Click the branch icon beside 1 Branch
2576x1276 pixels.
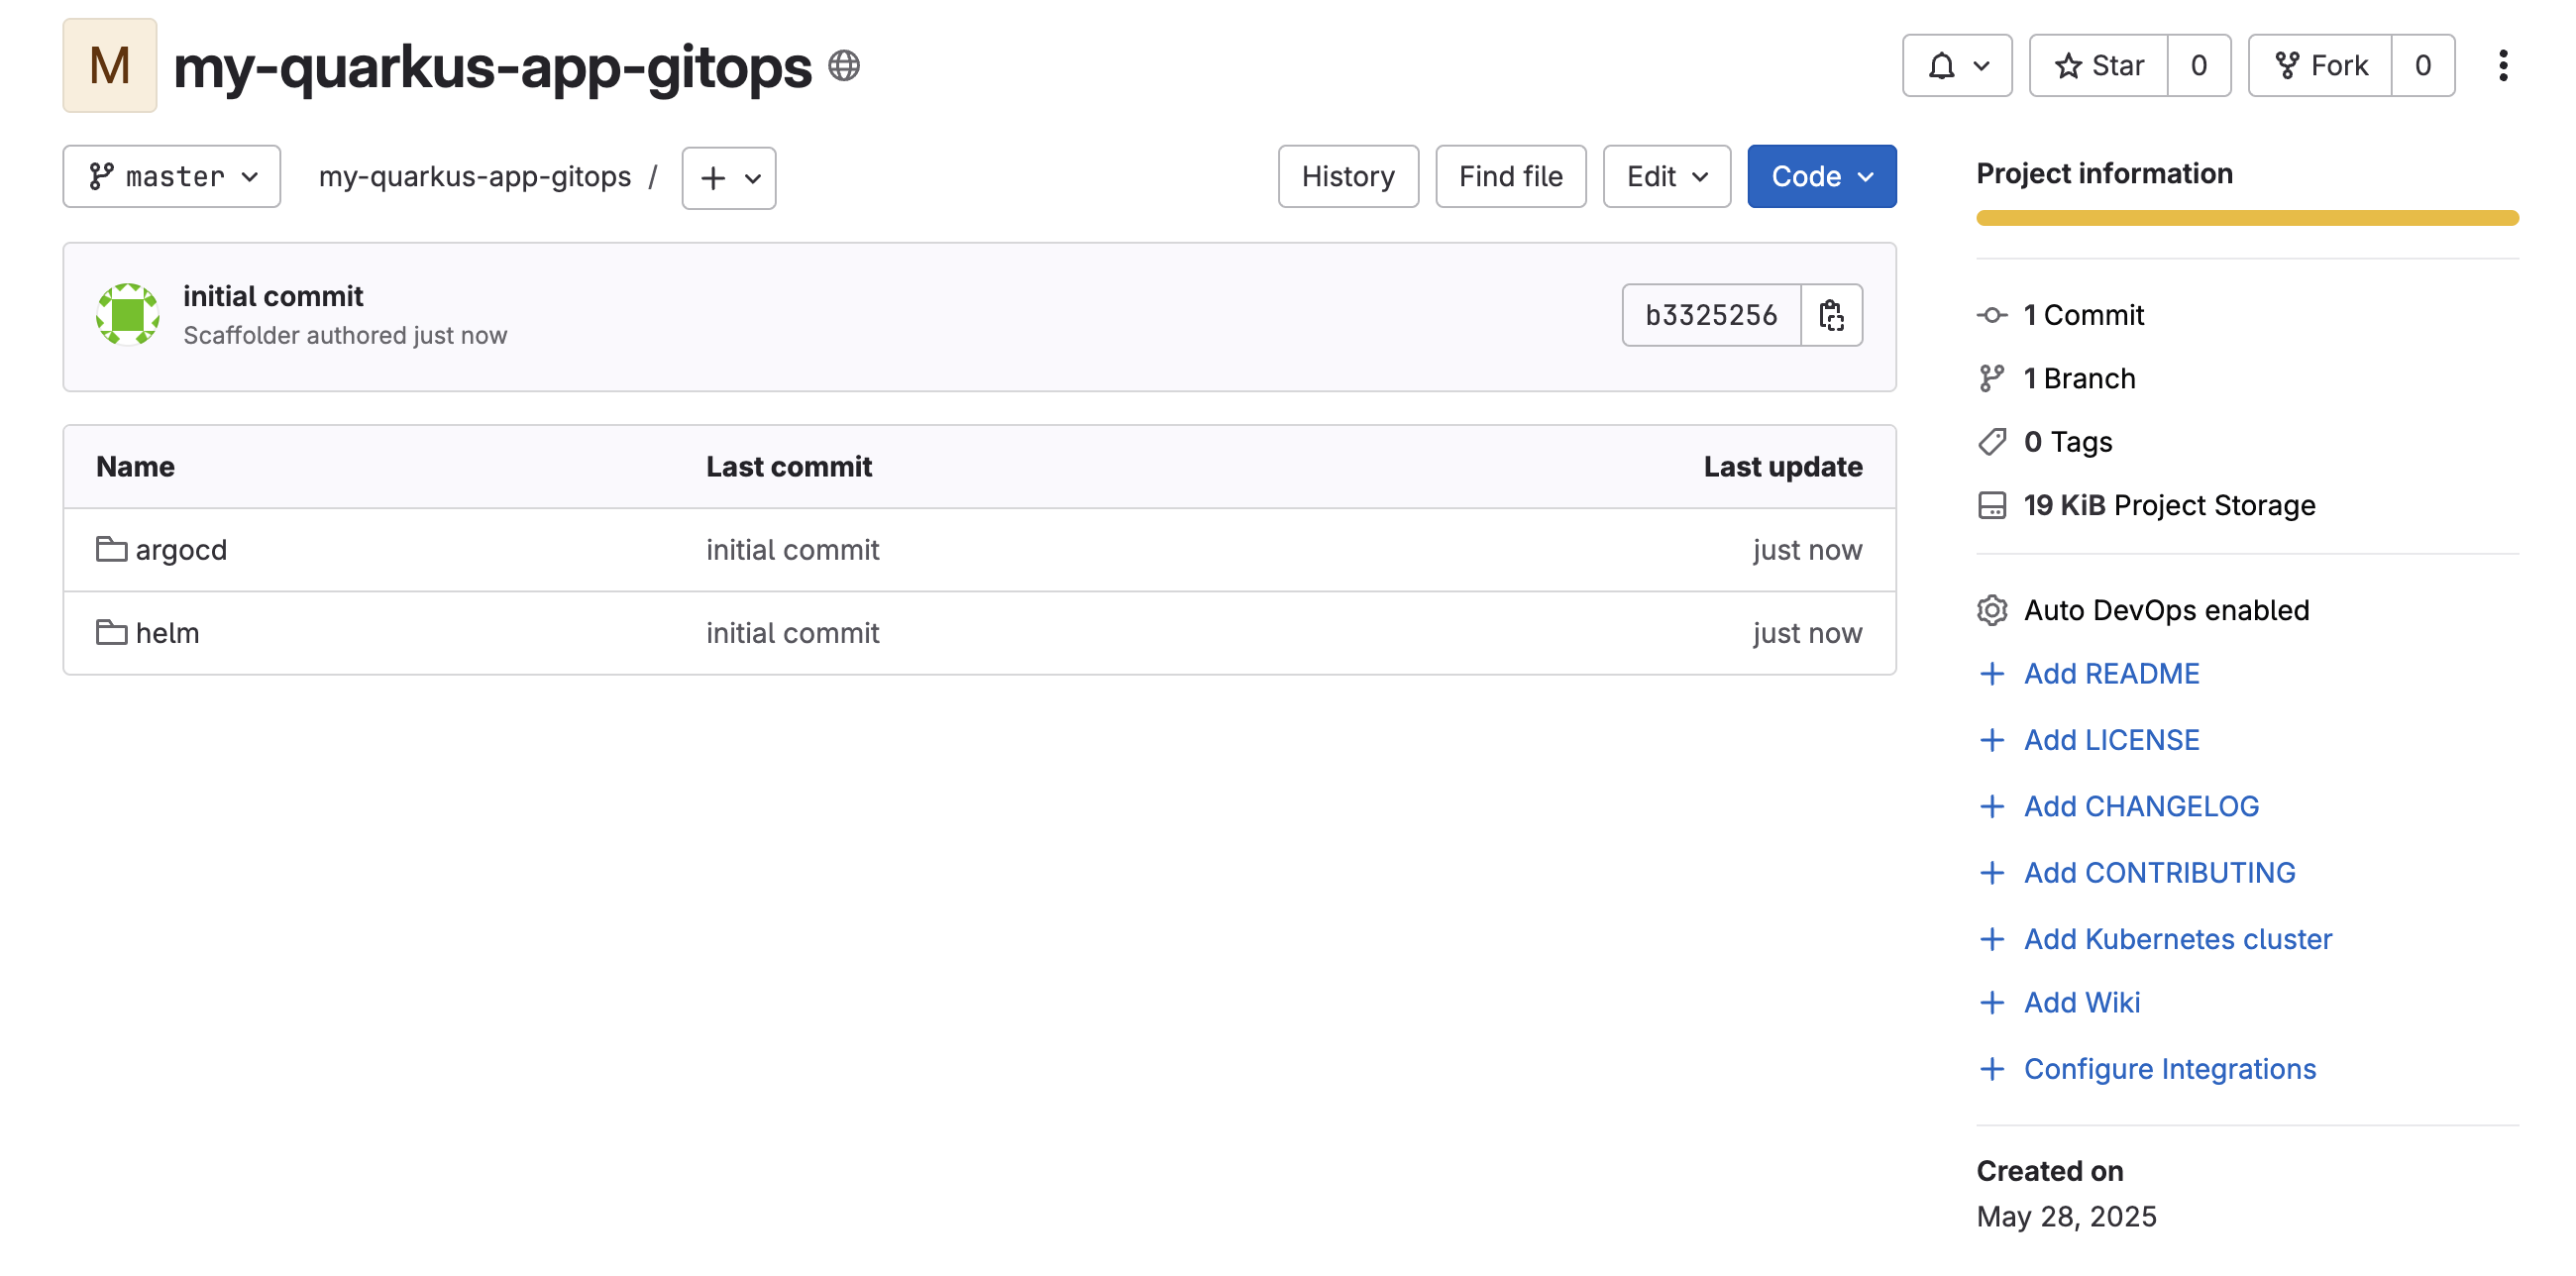pyautogui.click(x=1991, y=378)
